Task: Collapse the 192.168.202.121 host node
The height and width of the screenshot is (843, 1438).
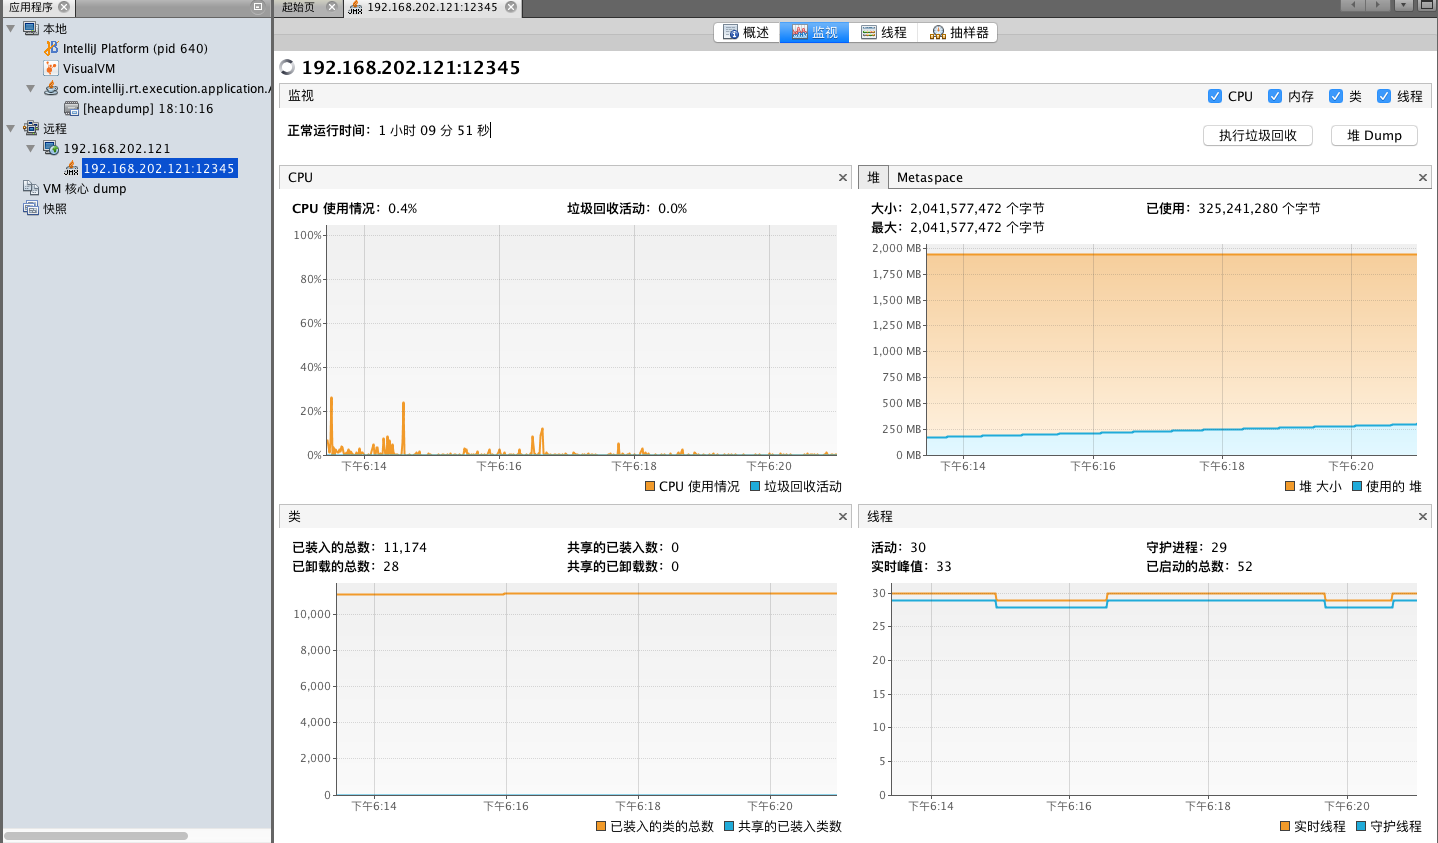Action: coord(31,148)
